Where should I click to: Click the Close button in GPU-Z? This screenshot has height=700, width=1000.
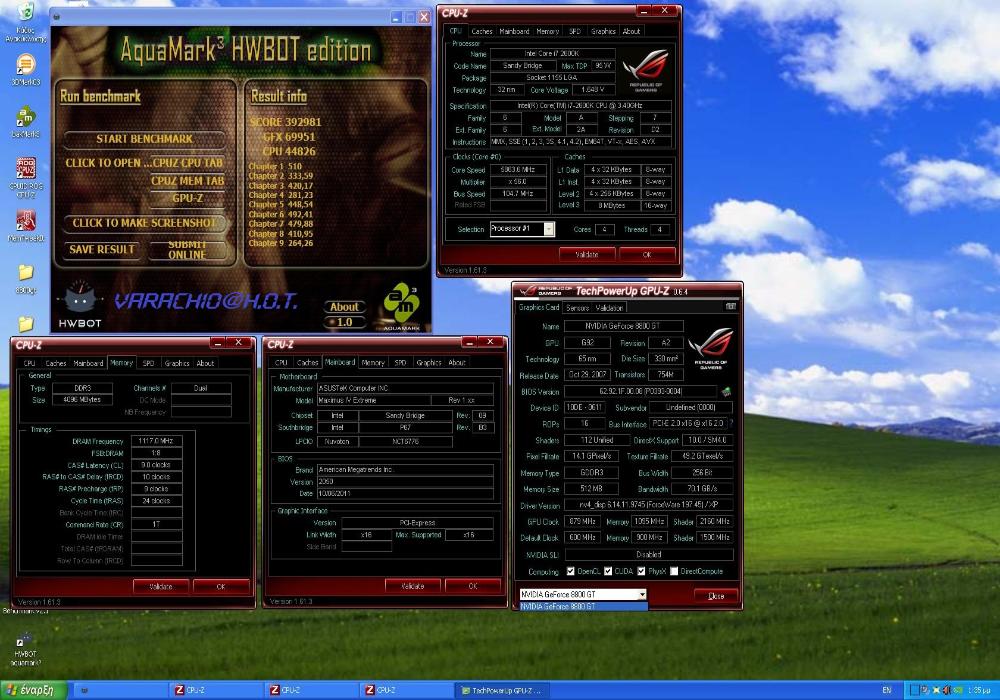pos(716,596)
